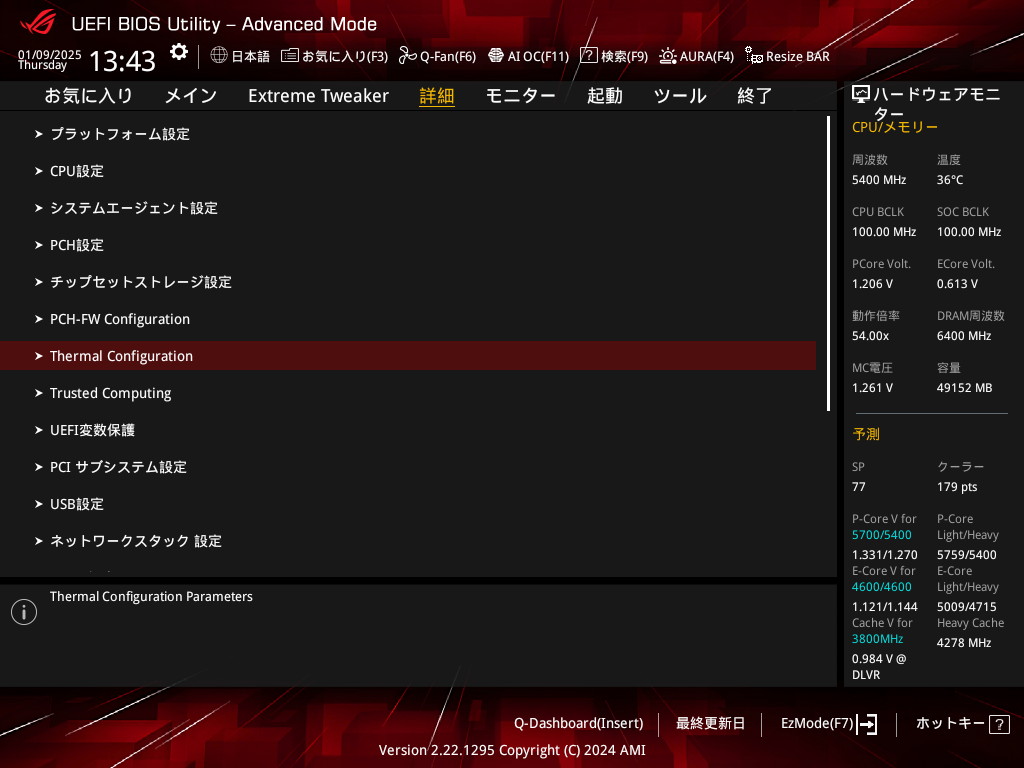Viewport: 1024px width, 768px height.
Task: Click 最終更新日 button in footer
Action: coord(710,723)
